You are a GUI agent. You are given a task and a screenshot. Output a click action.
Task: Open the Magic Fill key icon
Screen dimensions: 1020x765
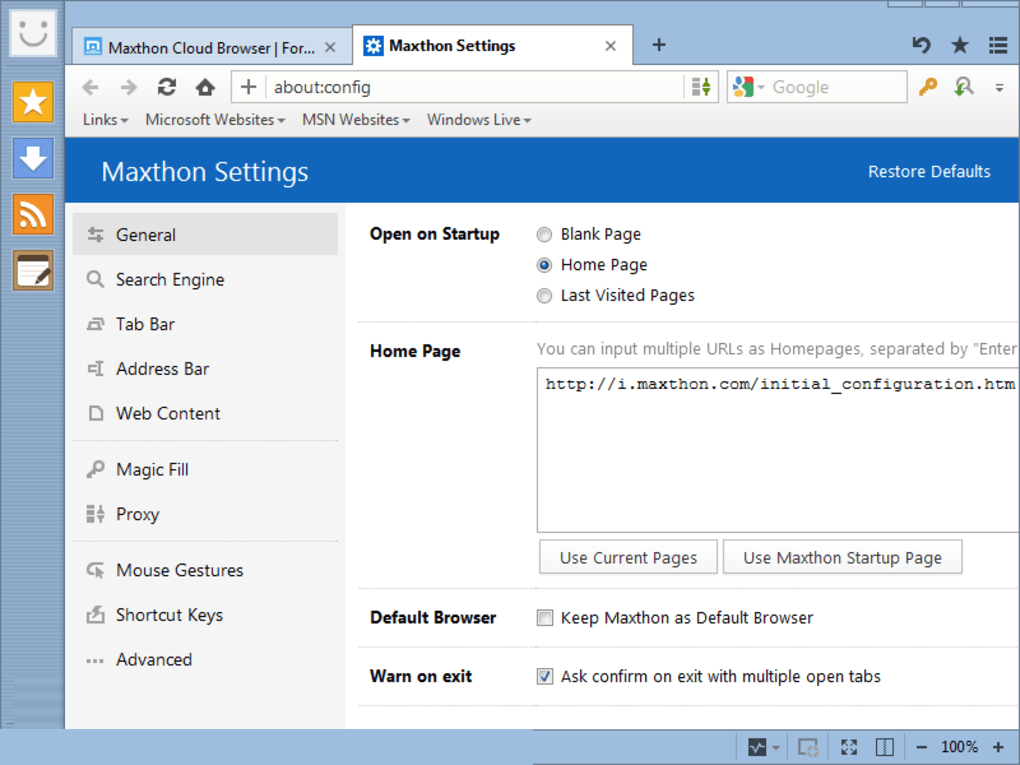click(x=928, y=87)
